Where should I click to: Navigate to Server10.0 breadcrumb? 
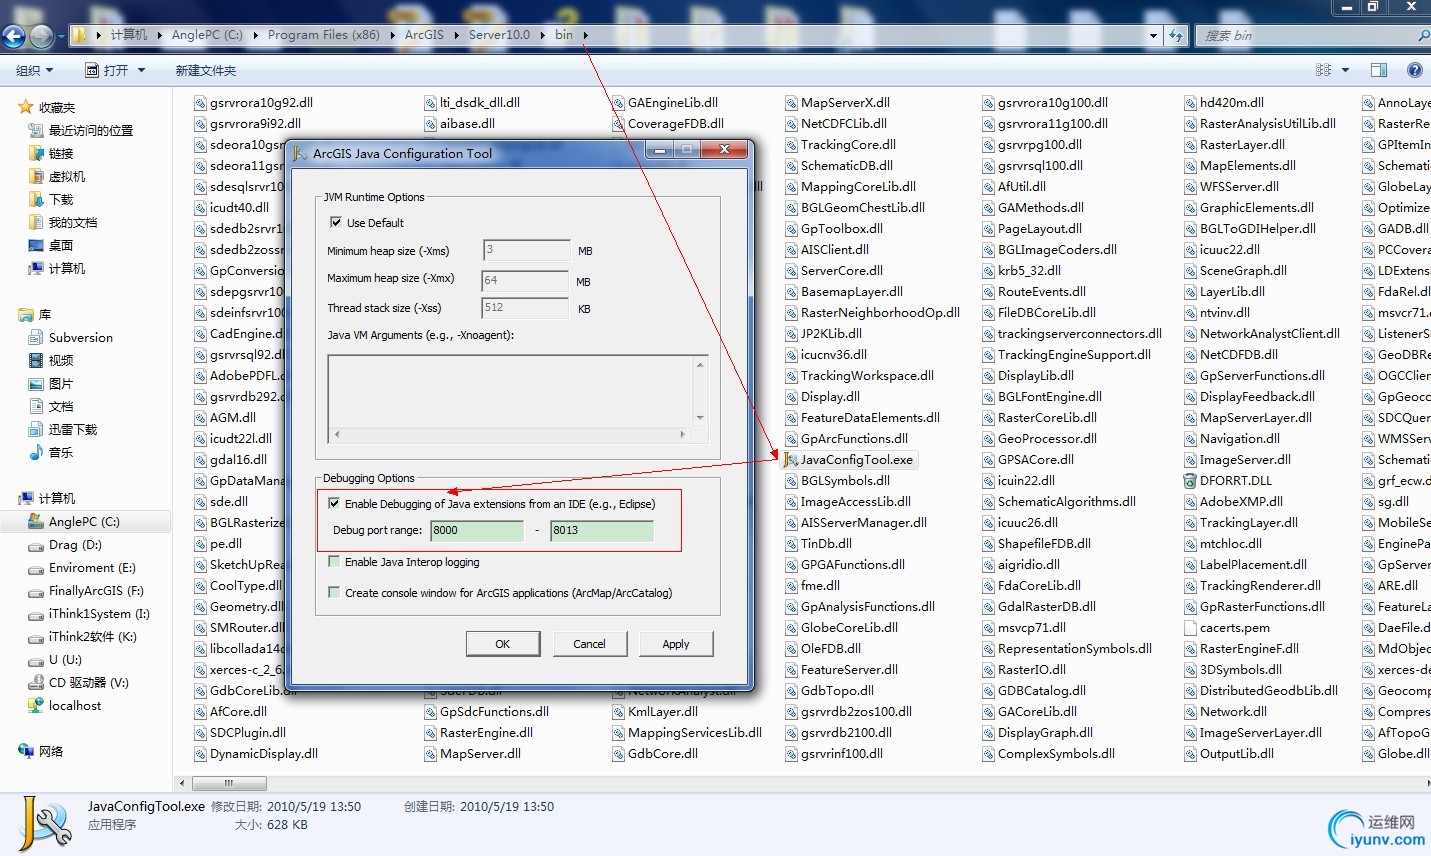pos(499,35)
